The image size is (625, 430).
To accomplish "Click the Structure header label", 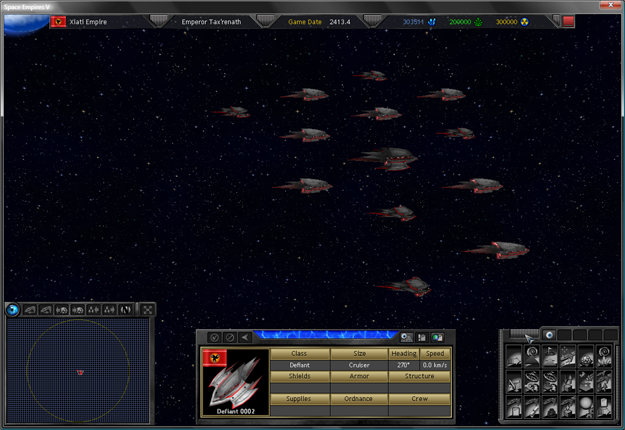I will pos(419,376).
